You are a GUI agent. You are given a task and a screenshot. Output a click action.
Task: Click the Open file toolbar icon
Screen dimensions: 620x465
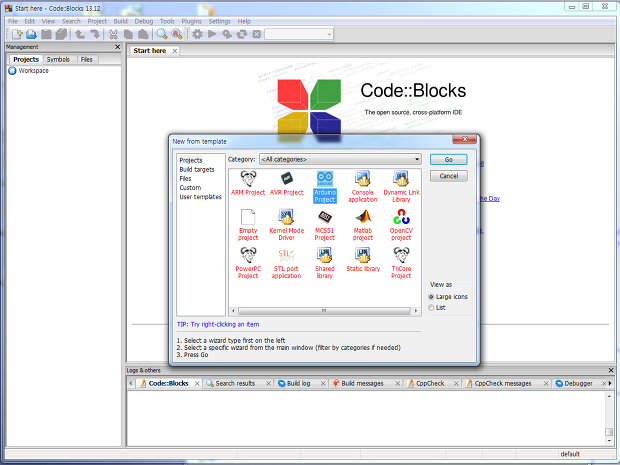point(31,34)
